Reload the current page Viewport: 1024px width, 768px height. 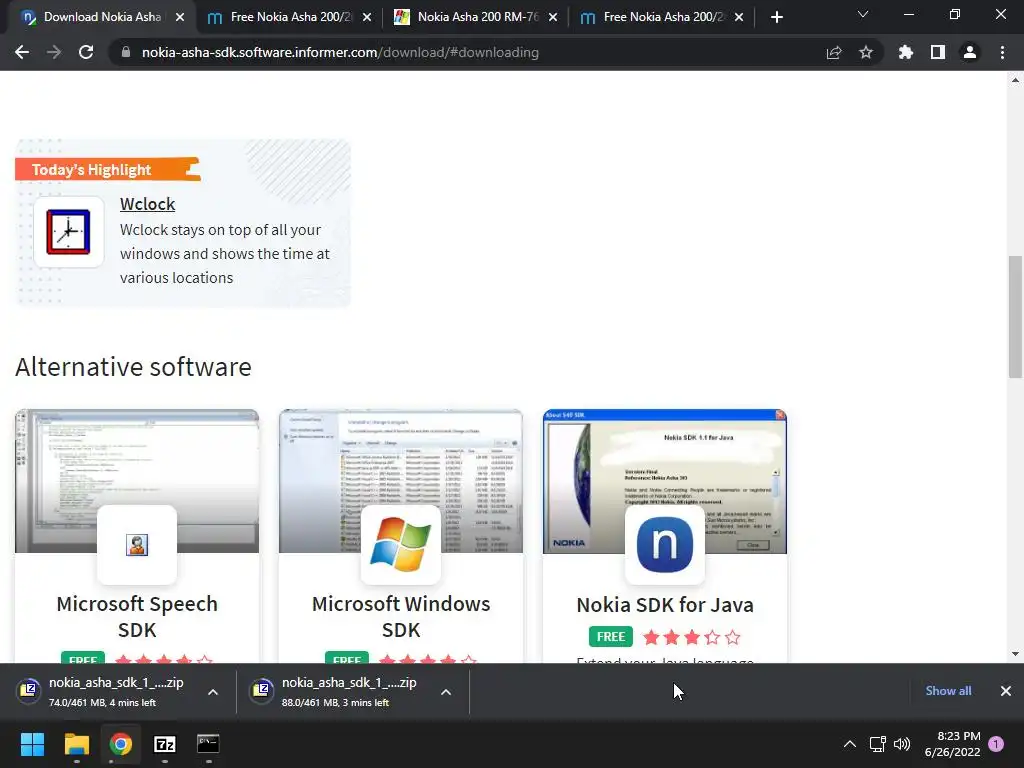coord(86,52)
